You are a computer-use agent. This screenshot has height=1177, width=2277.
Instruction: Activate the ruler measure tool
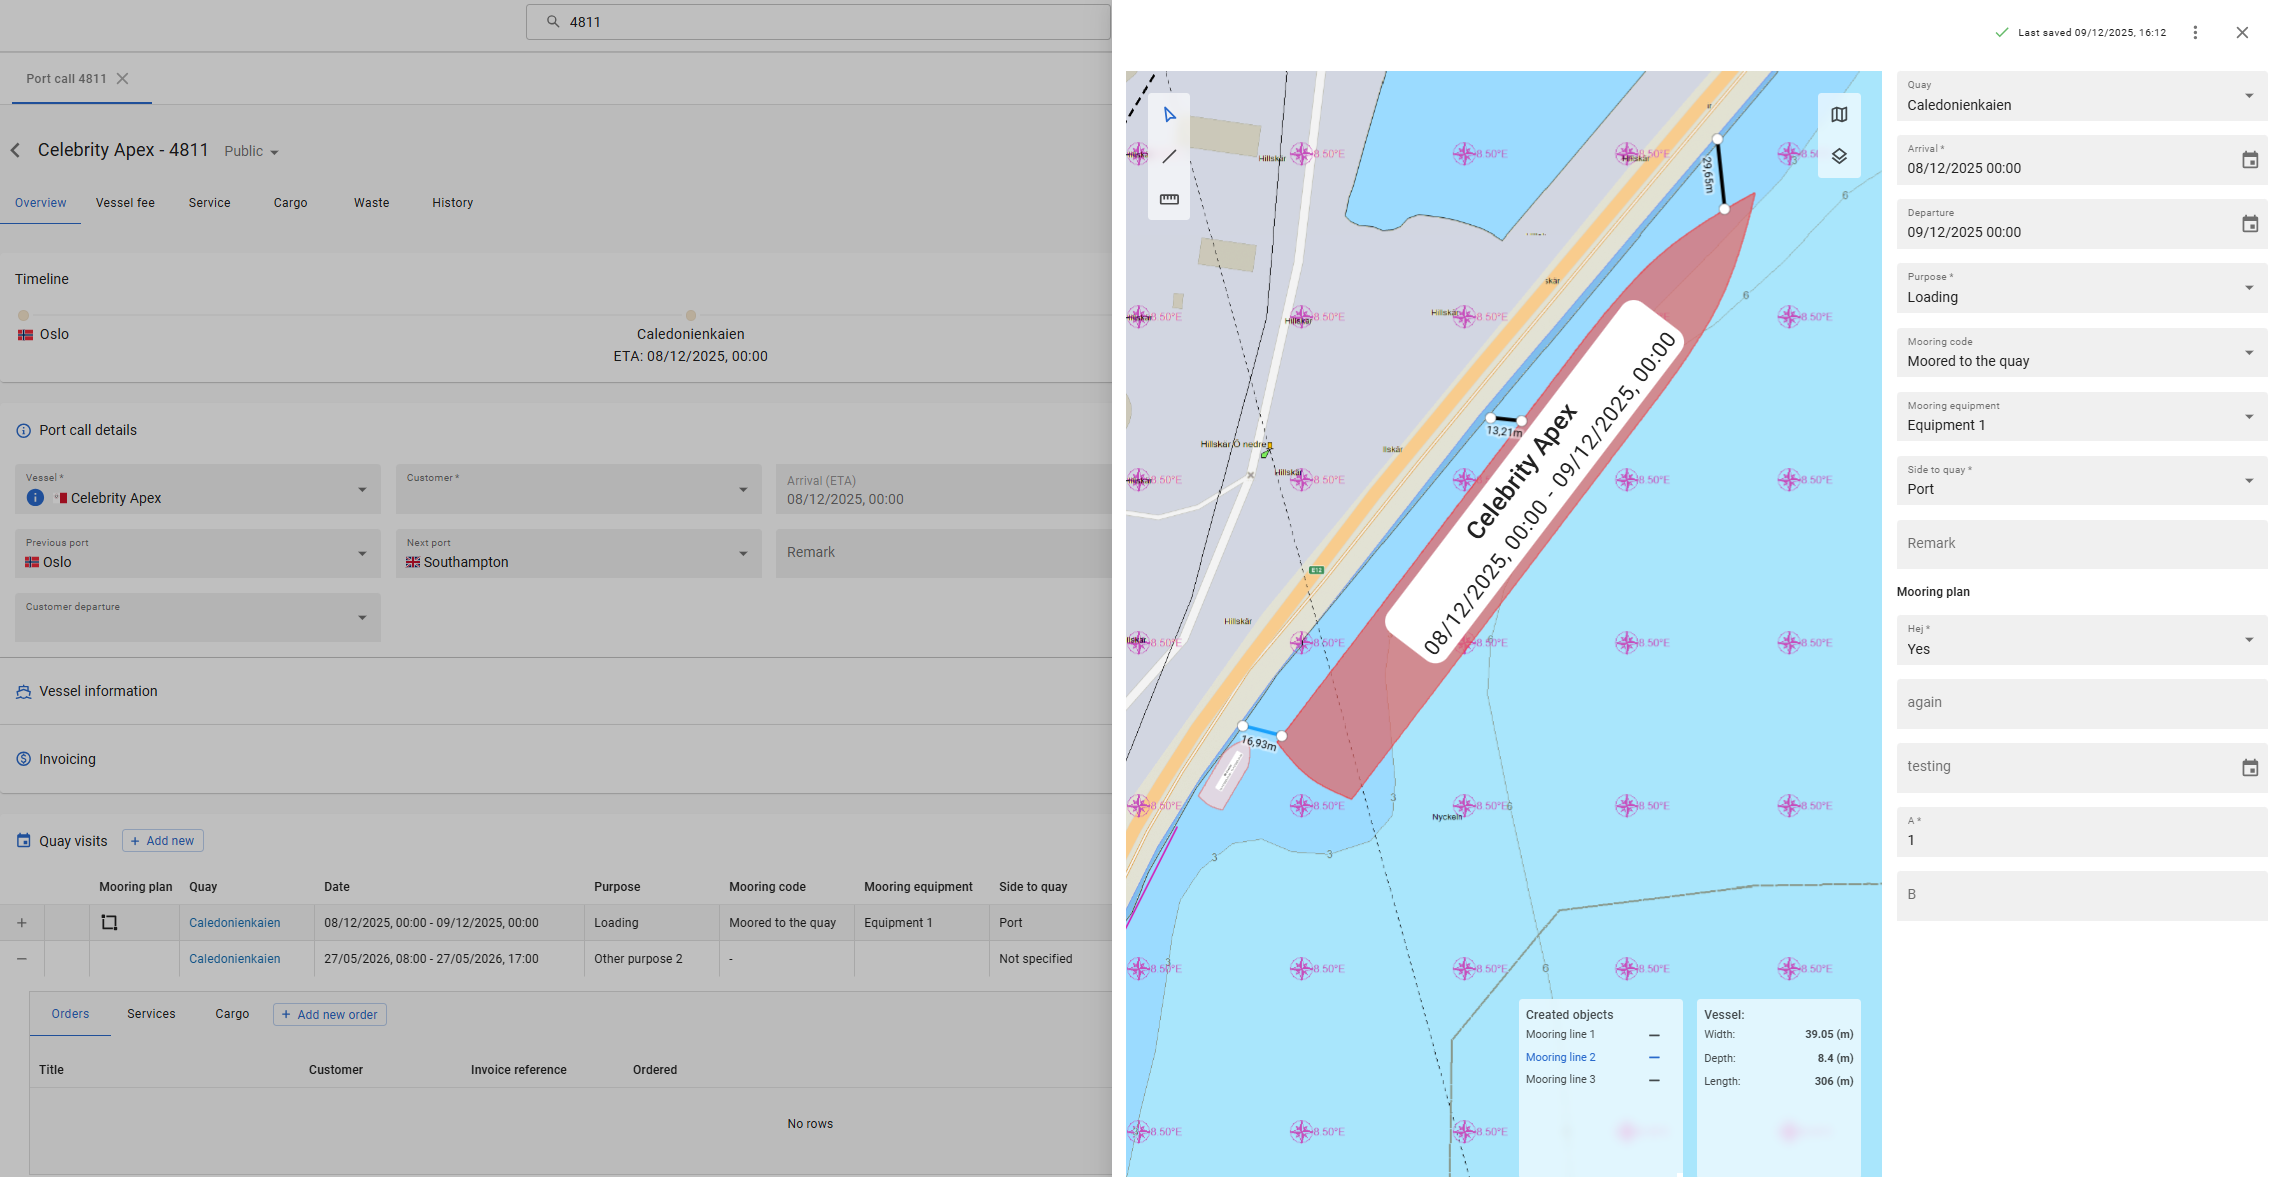(1169, 199)
